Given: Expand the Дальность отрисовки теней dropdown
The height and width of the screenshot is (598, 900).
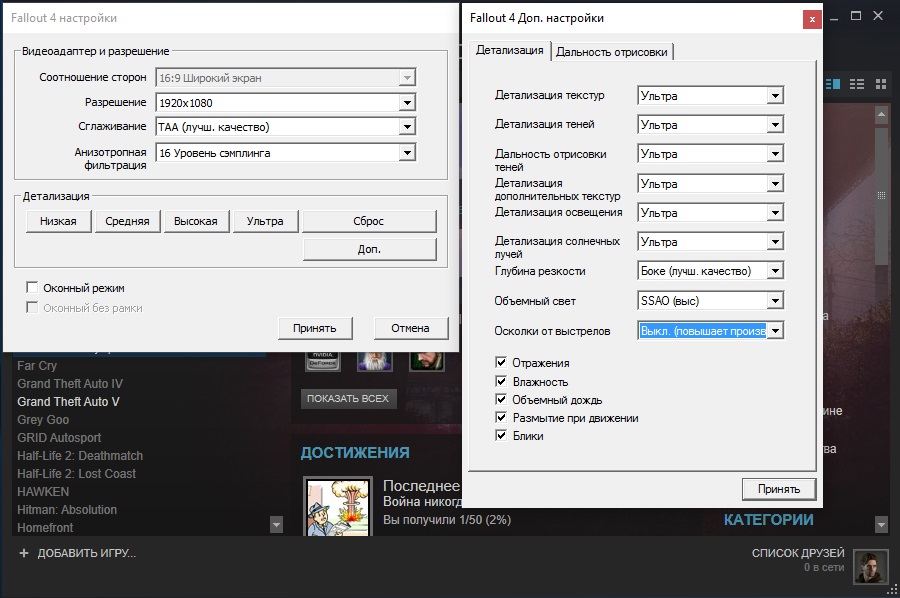Looking at the screenshot, I should click(711, 154).
